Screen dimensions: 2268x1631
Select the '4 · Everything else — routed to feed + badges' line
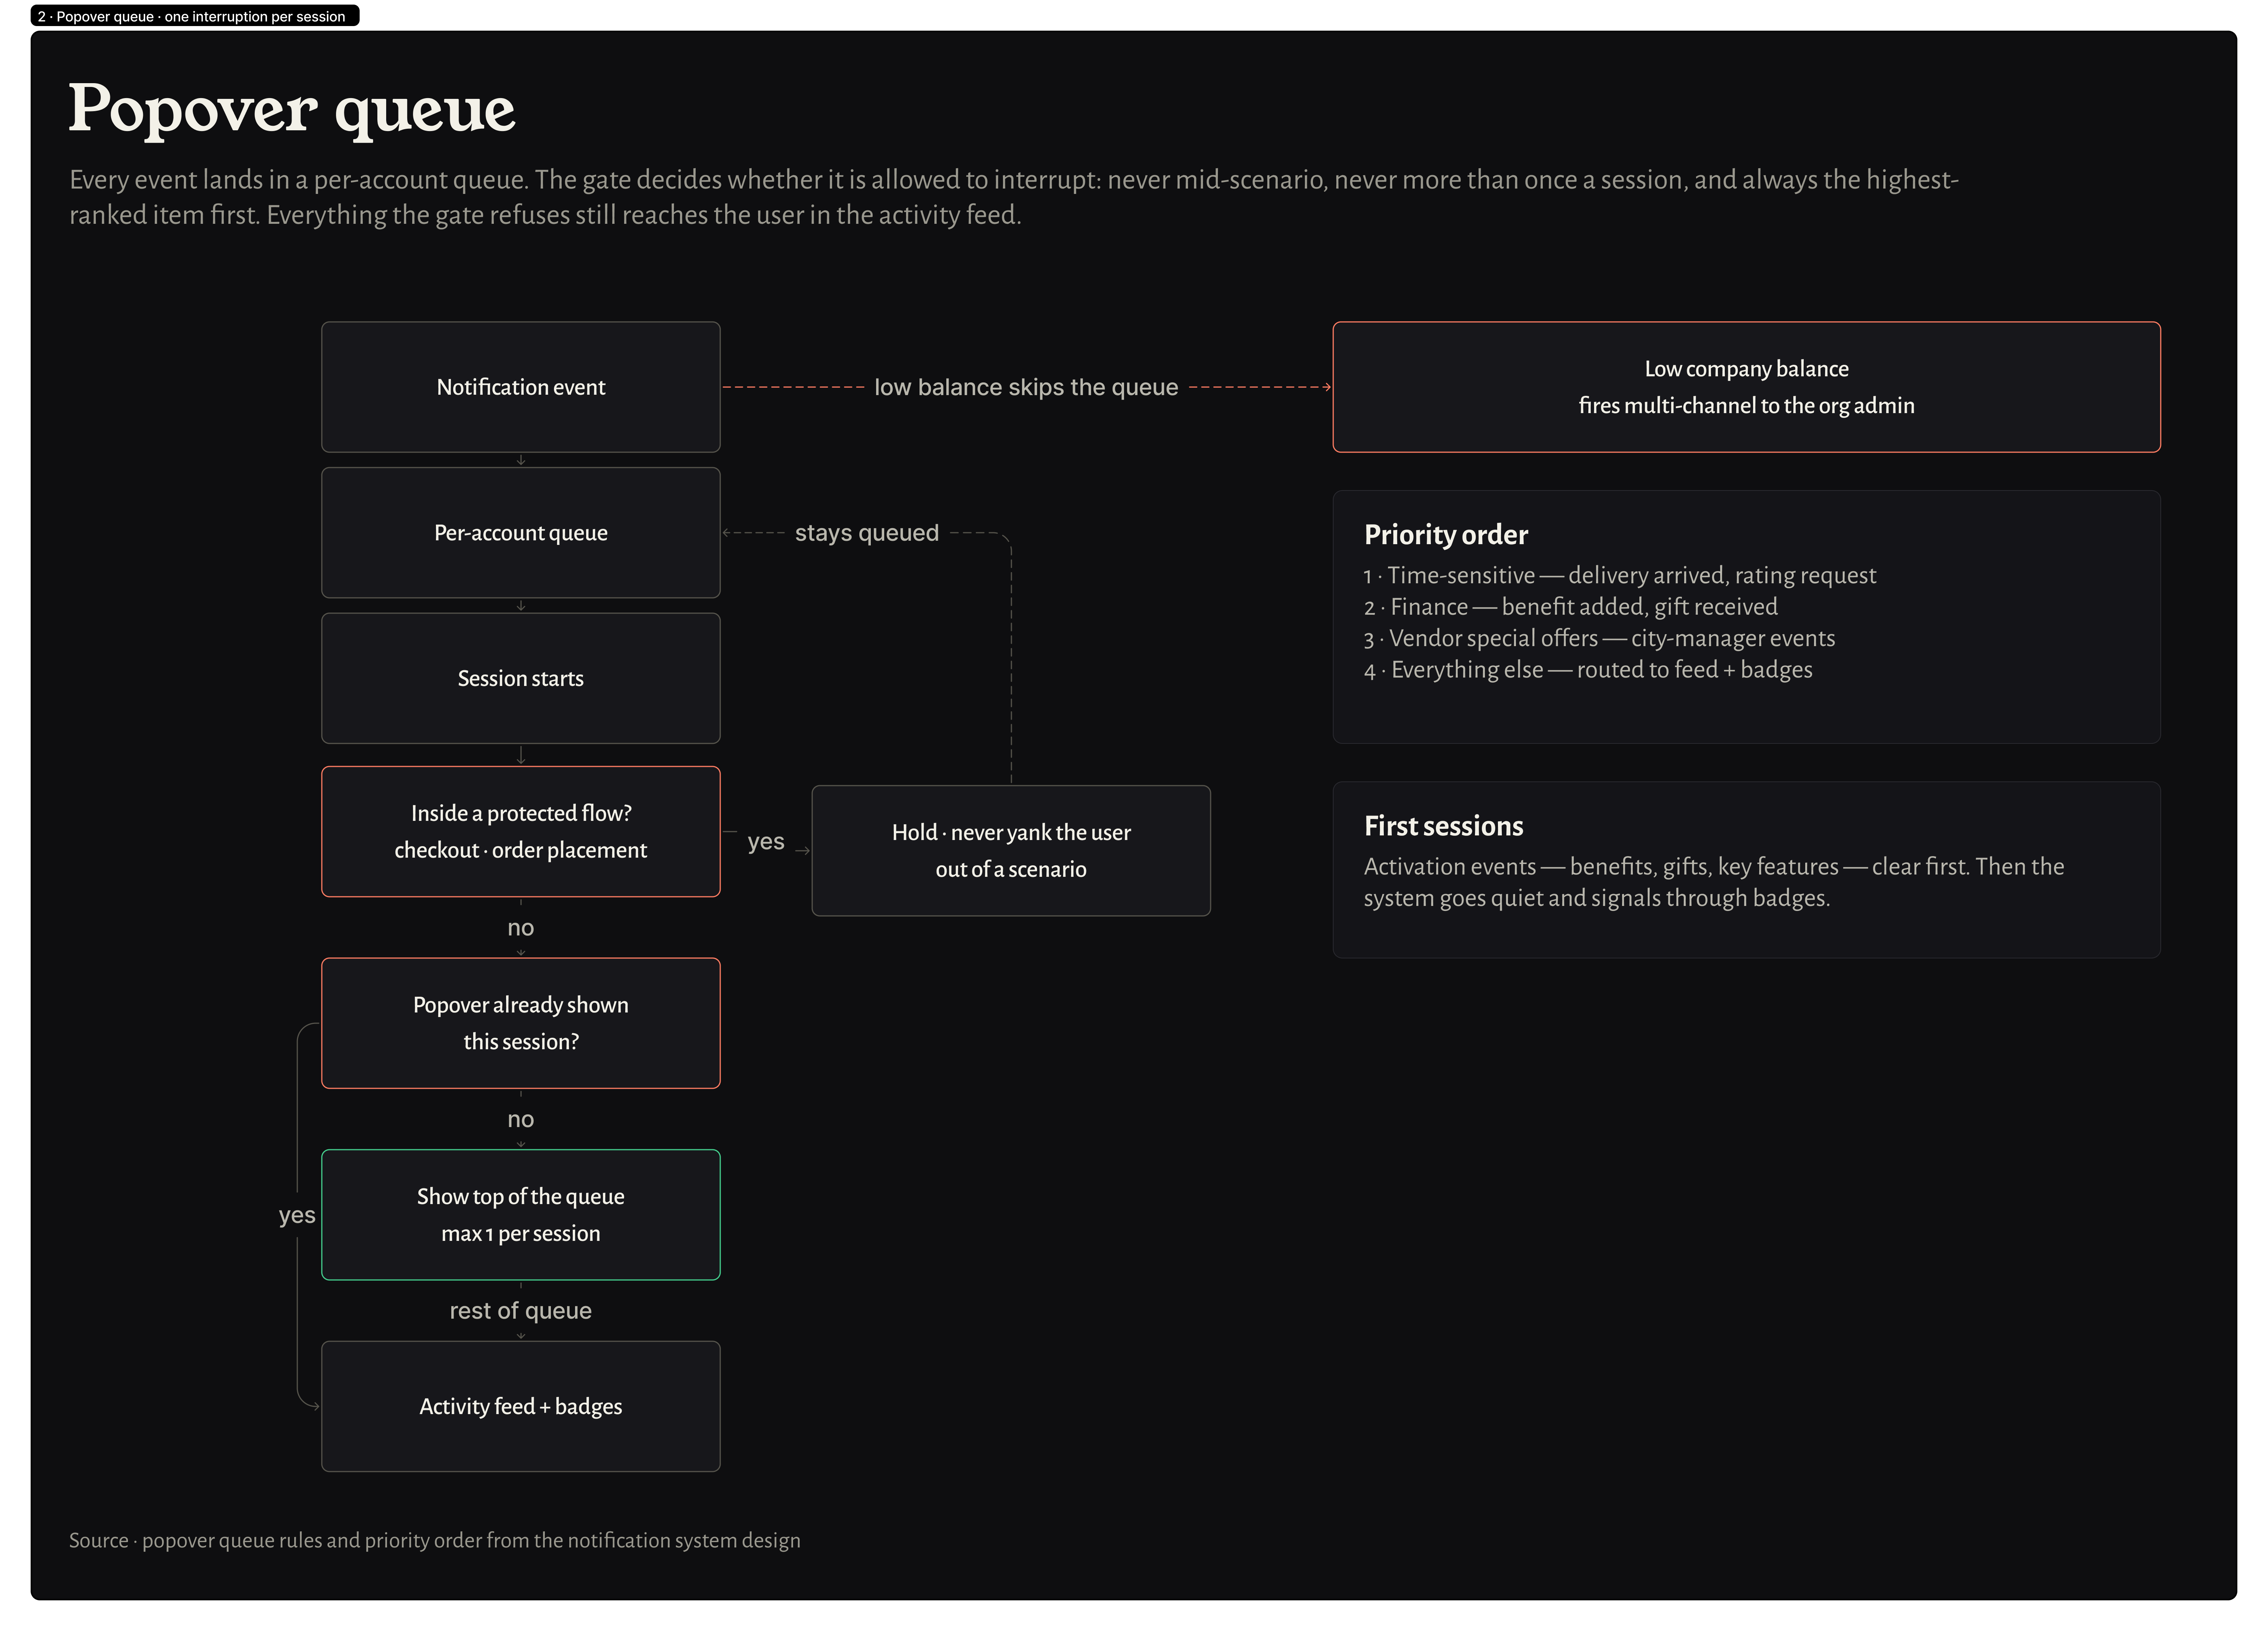pos(1588,670)
